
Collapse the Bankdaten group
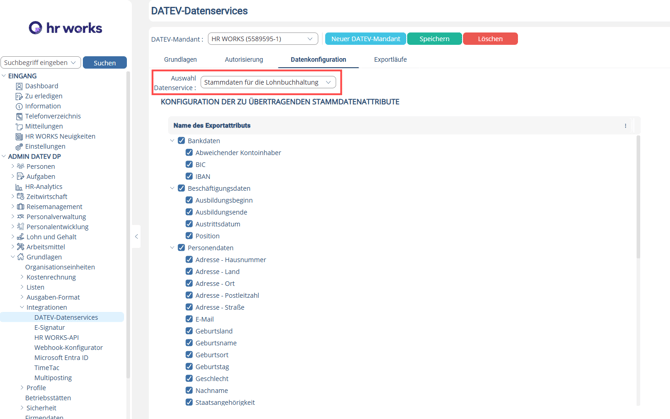172,141
